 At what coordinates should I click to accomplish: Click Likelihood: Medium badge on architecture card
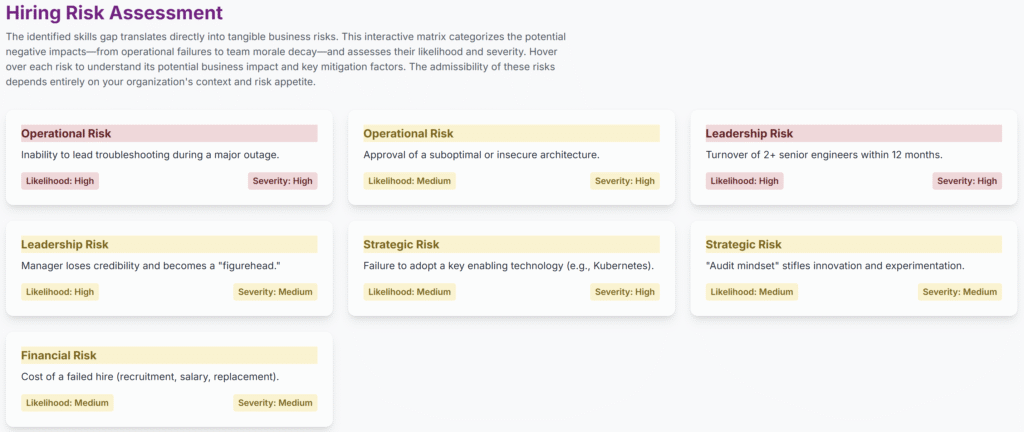tap(409, 181)
